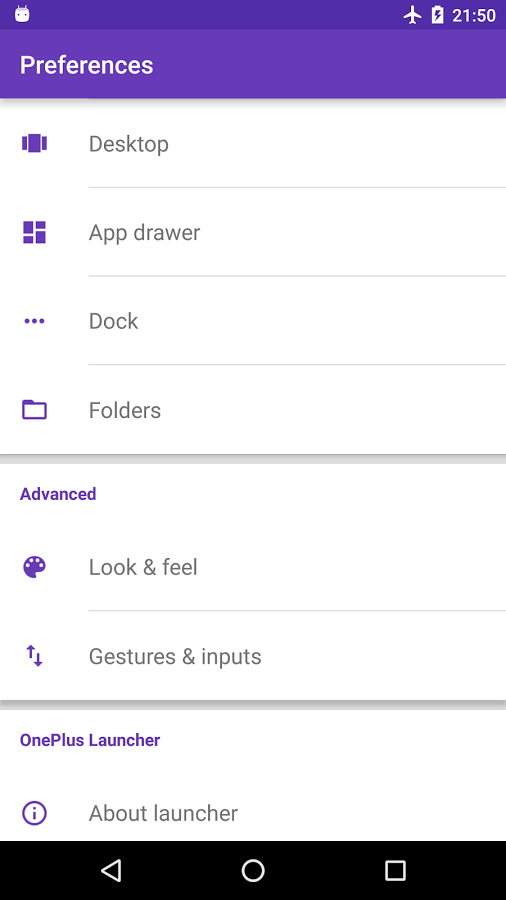Open Dock settings entry
The image size is (506, 900).
pyautogui.click(x=253, y=321)
